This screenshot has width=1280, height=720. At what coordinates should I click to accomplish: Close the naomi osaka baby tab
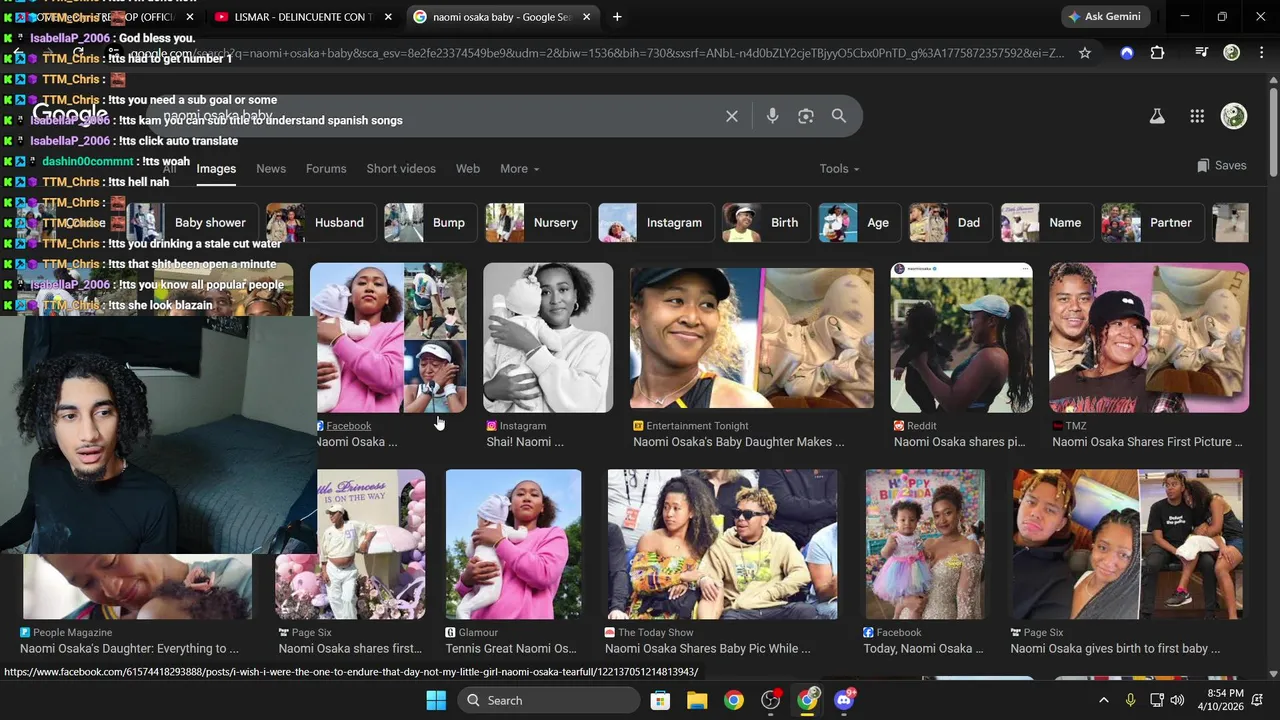[x=587, y=17]
